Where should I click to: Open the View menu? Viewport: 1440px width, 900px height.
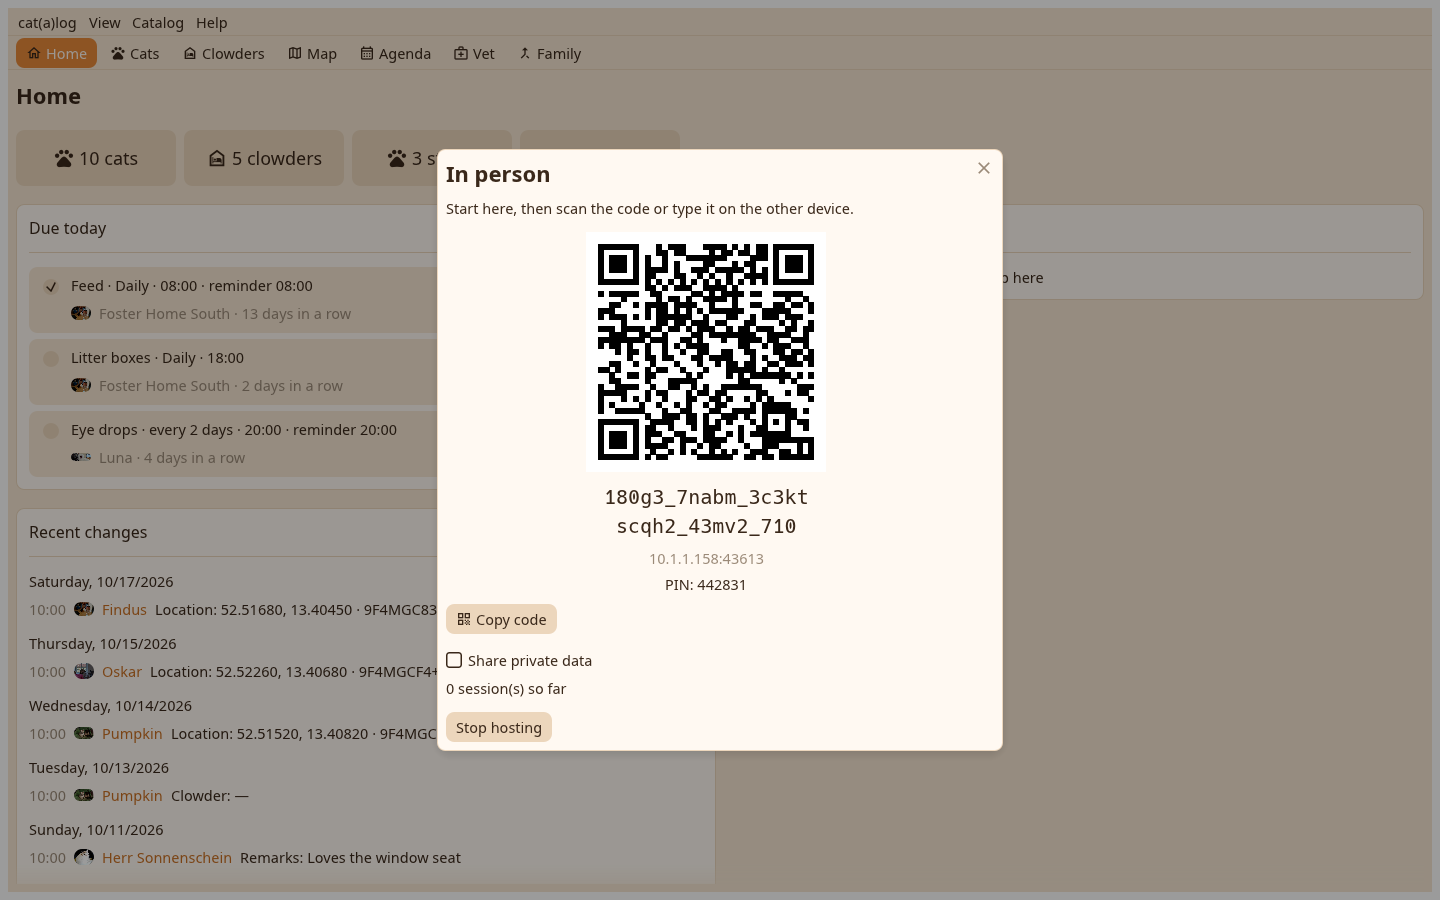coord(104,22)
